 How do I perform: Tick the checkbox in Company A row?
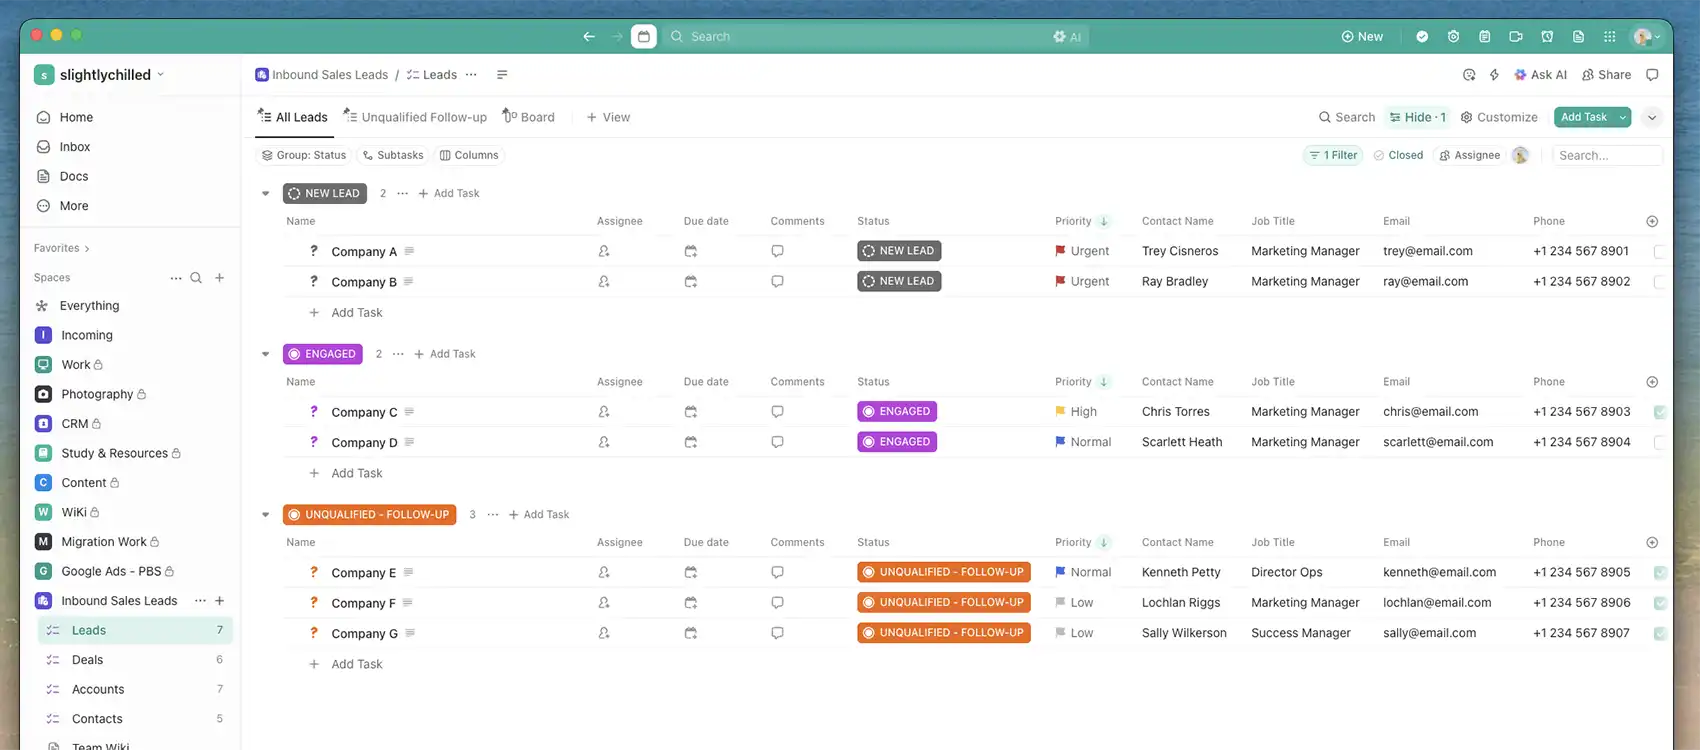point(1659,252)
